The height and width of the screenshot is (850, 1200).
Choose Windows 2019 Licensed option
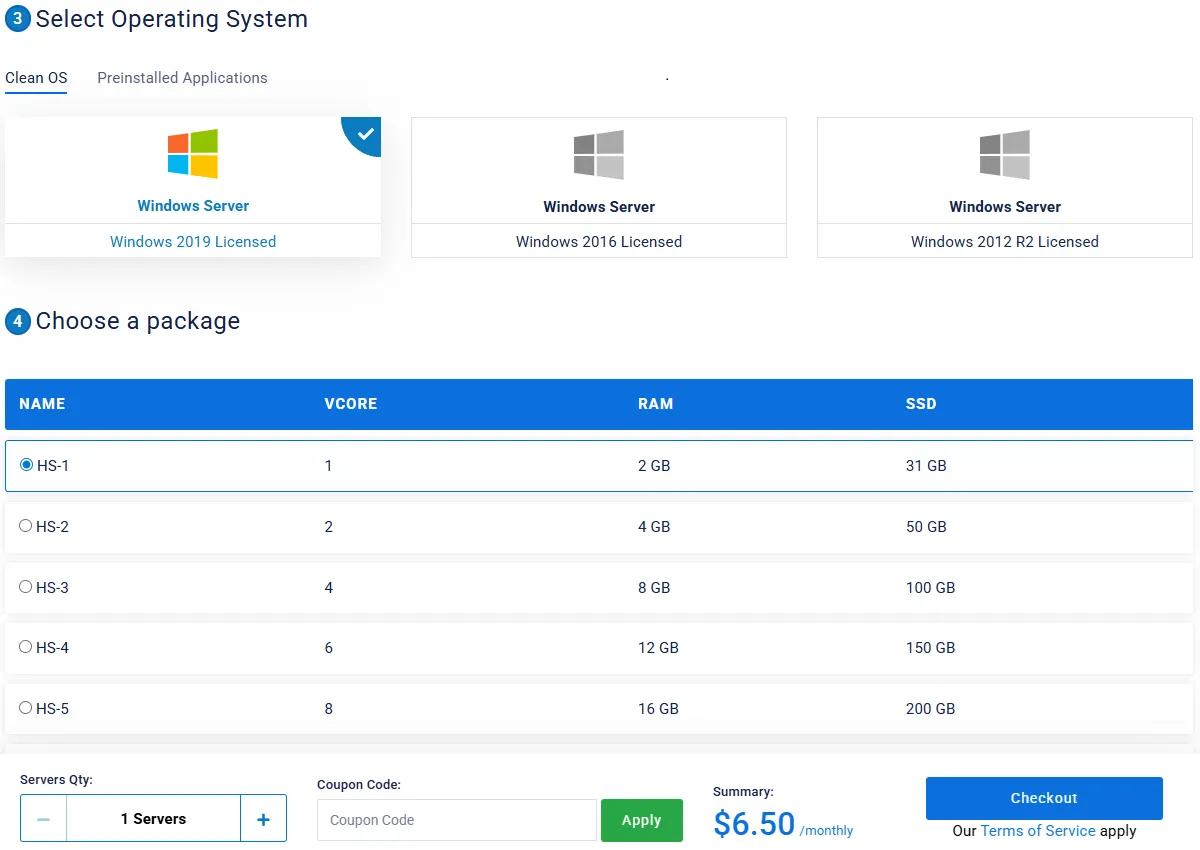tap(193, 241)
